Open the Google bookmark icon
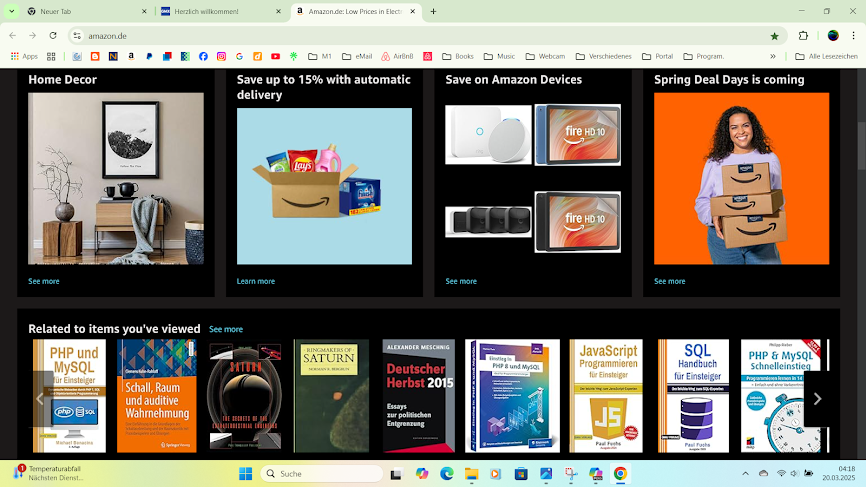Viewport: 866px width, 487px height. [239, 56]
